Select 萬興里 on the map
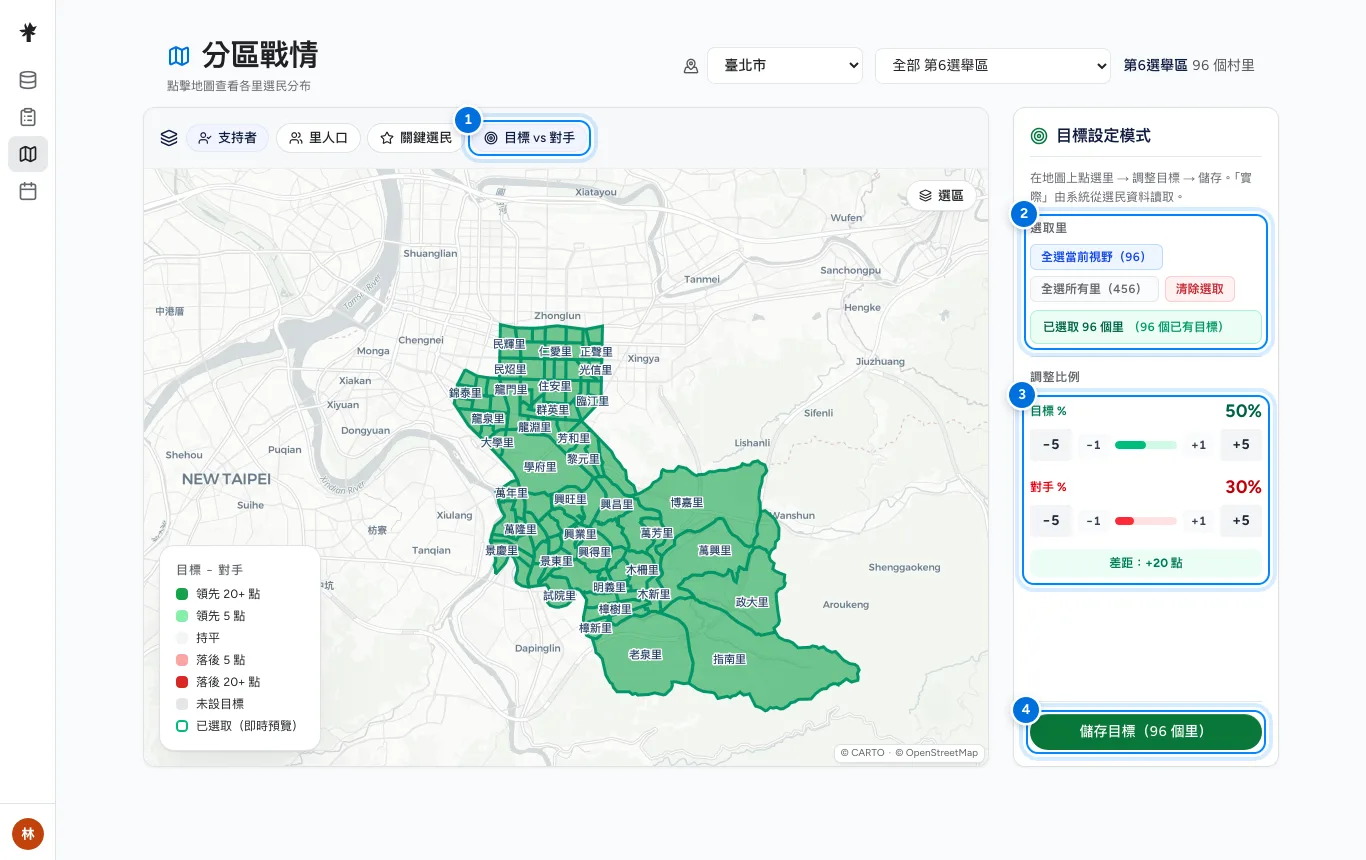Screen dimensions: 1366x860 715,551
